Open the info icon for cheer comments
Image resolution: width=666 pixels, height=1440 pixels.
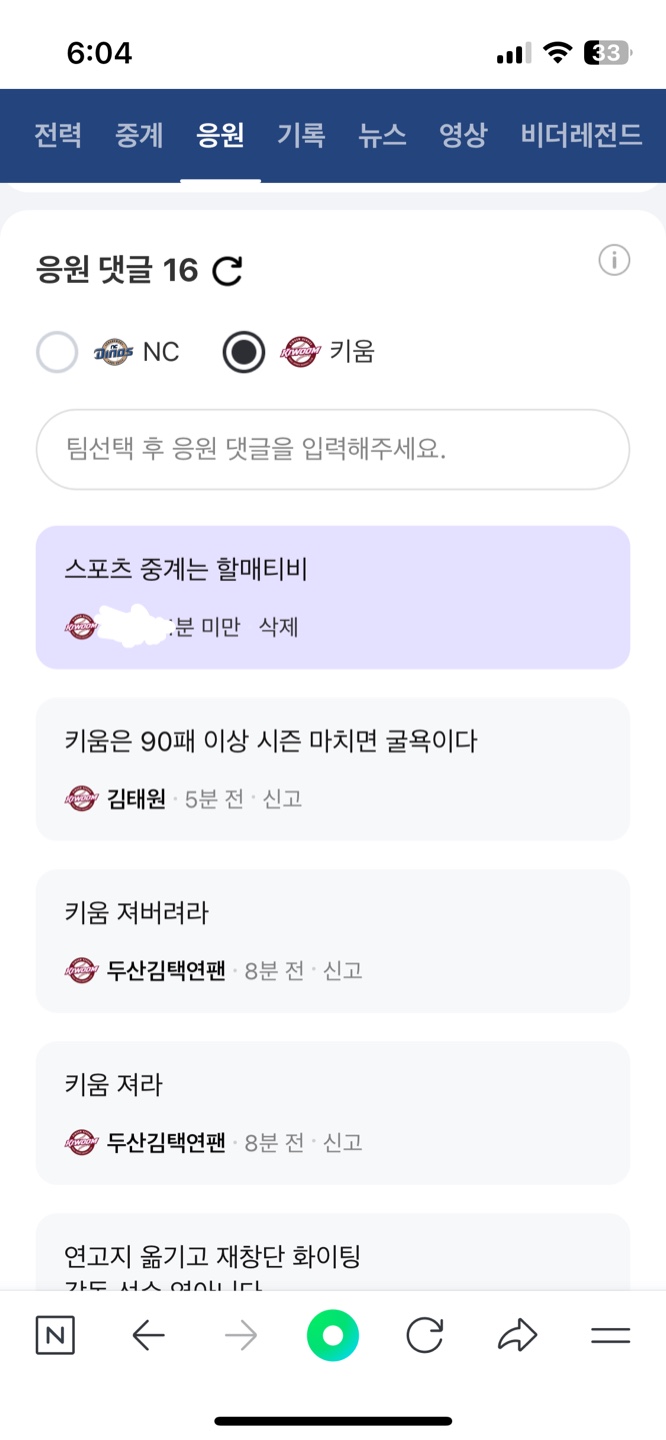pyautogui.click(x=614, y=261)
